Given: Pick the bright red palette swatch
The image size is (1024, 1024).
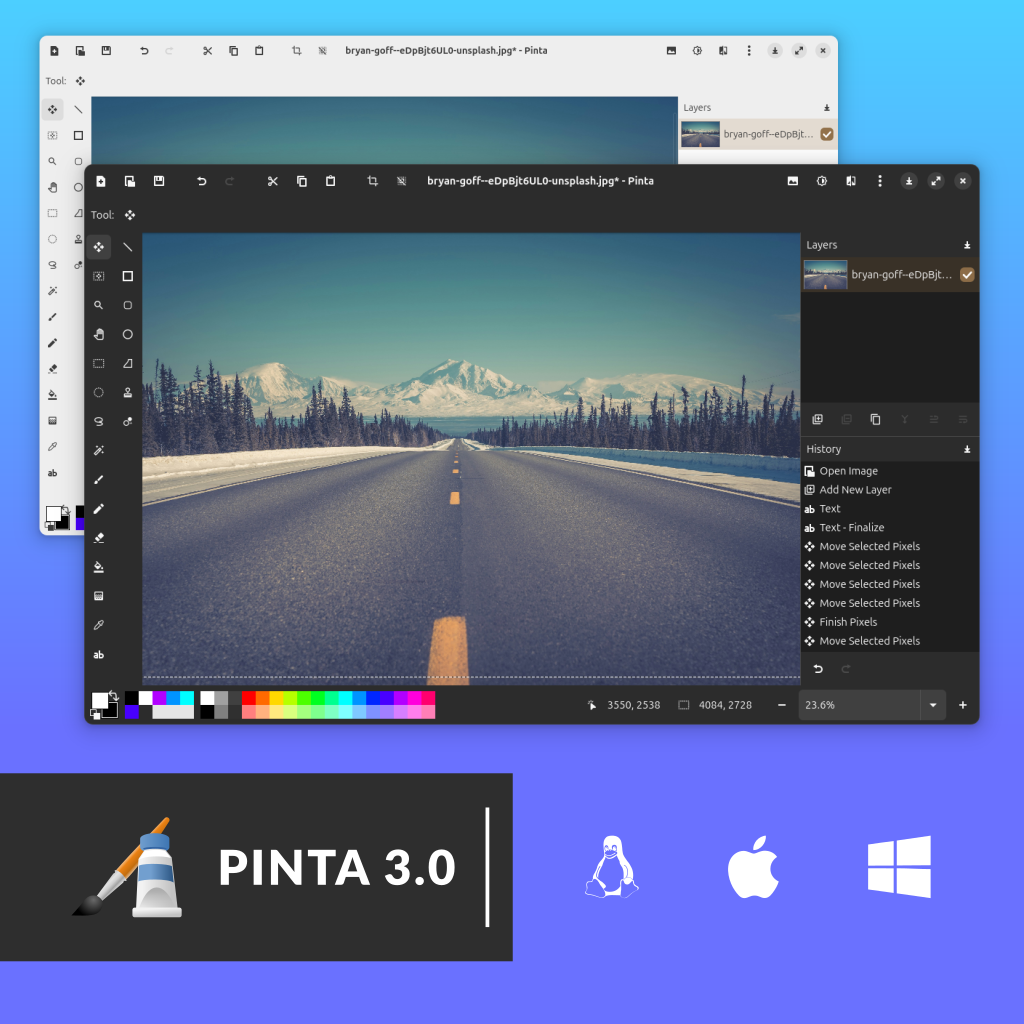Looking at the screenshot, I should 248,698.
